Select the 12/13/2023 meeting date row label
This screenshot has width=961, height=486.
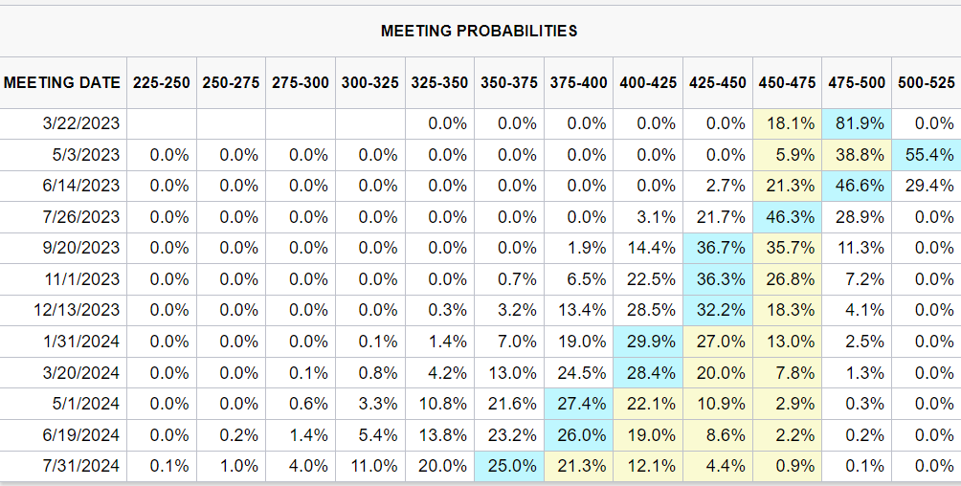tap(76, 310)
